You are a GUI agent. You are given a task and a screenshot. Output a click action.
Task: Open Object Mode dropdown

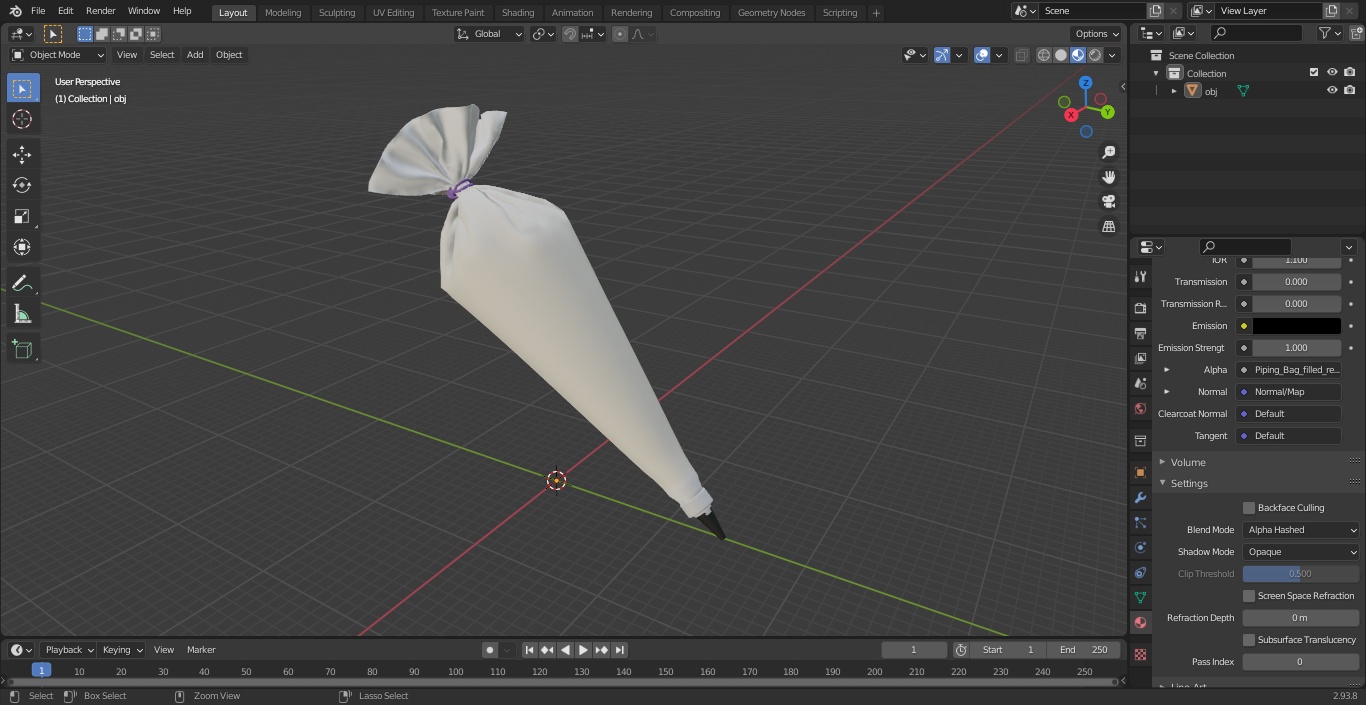[x=58, y=55]
